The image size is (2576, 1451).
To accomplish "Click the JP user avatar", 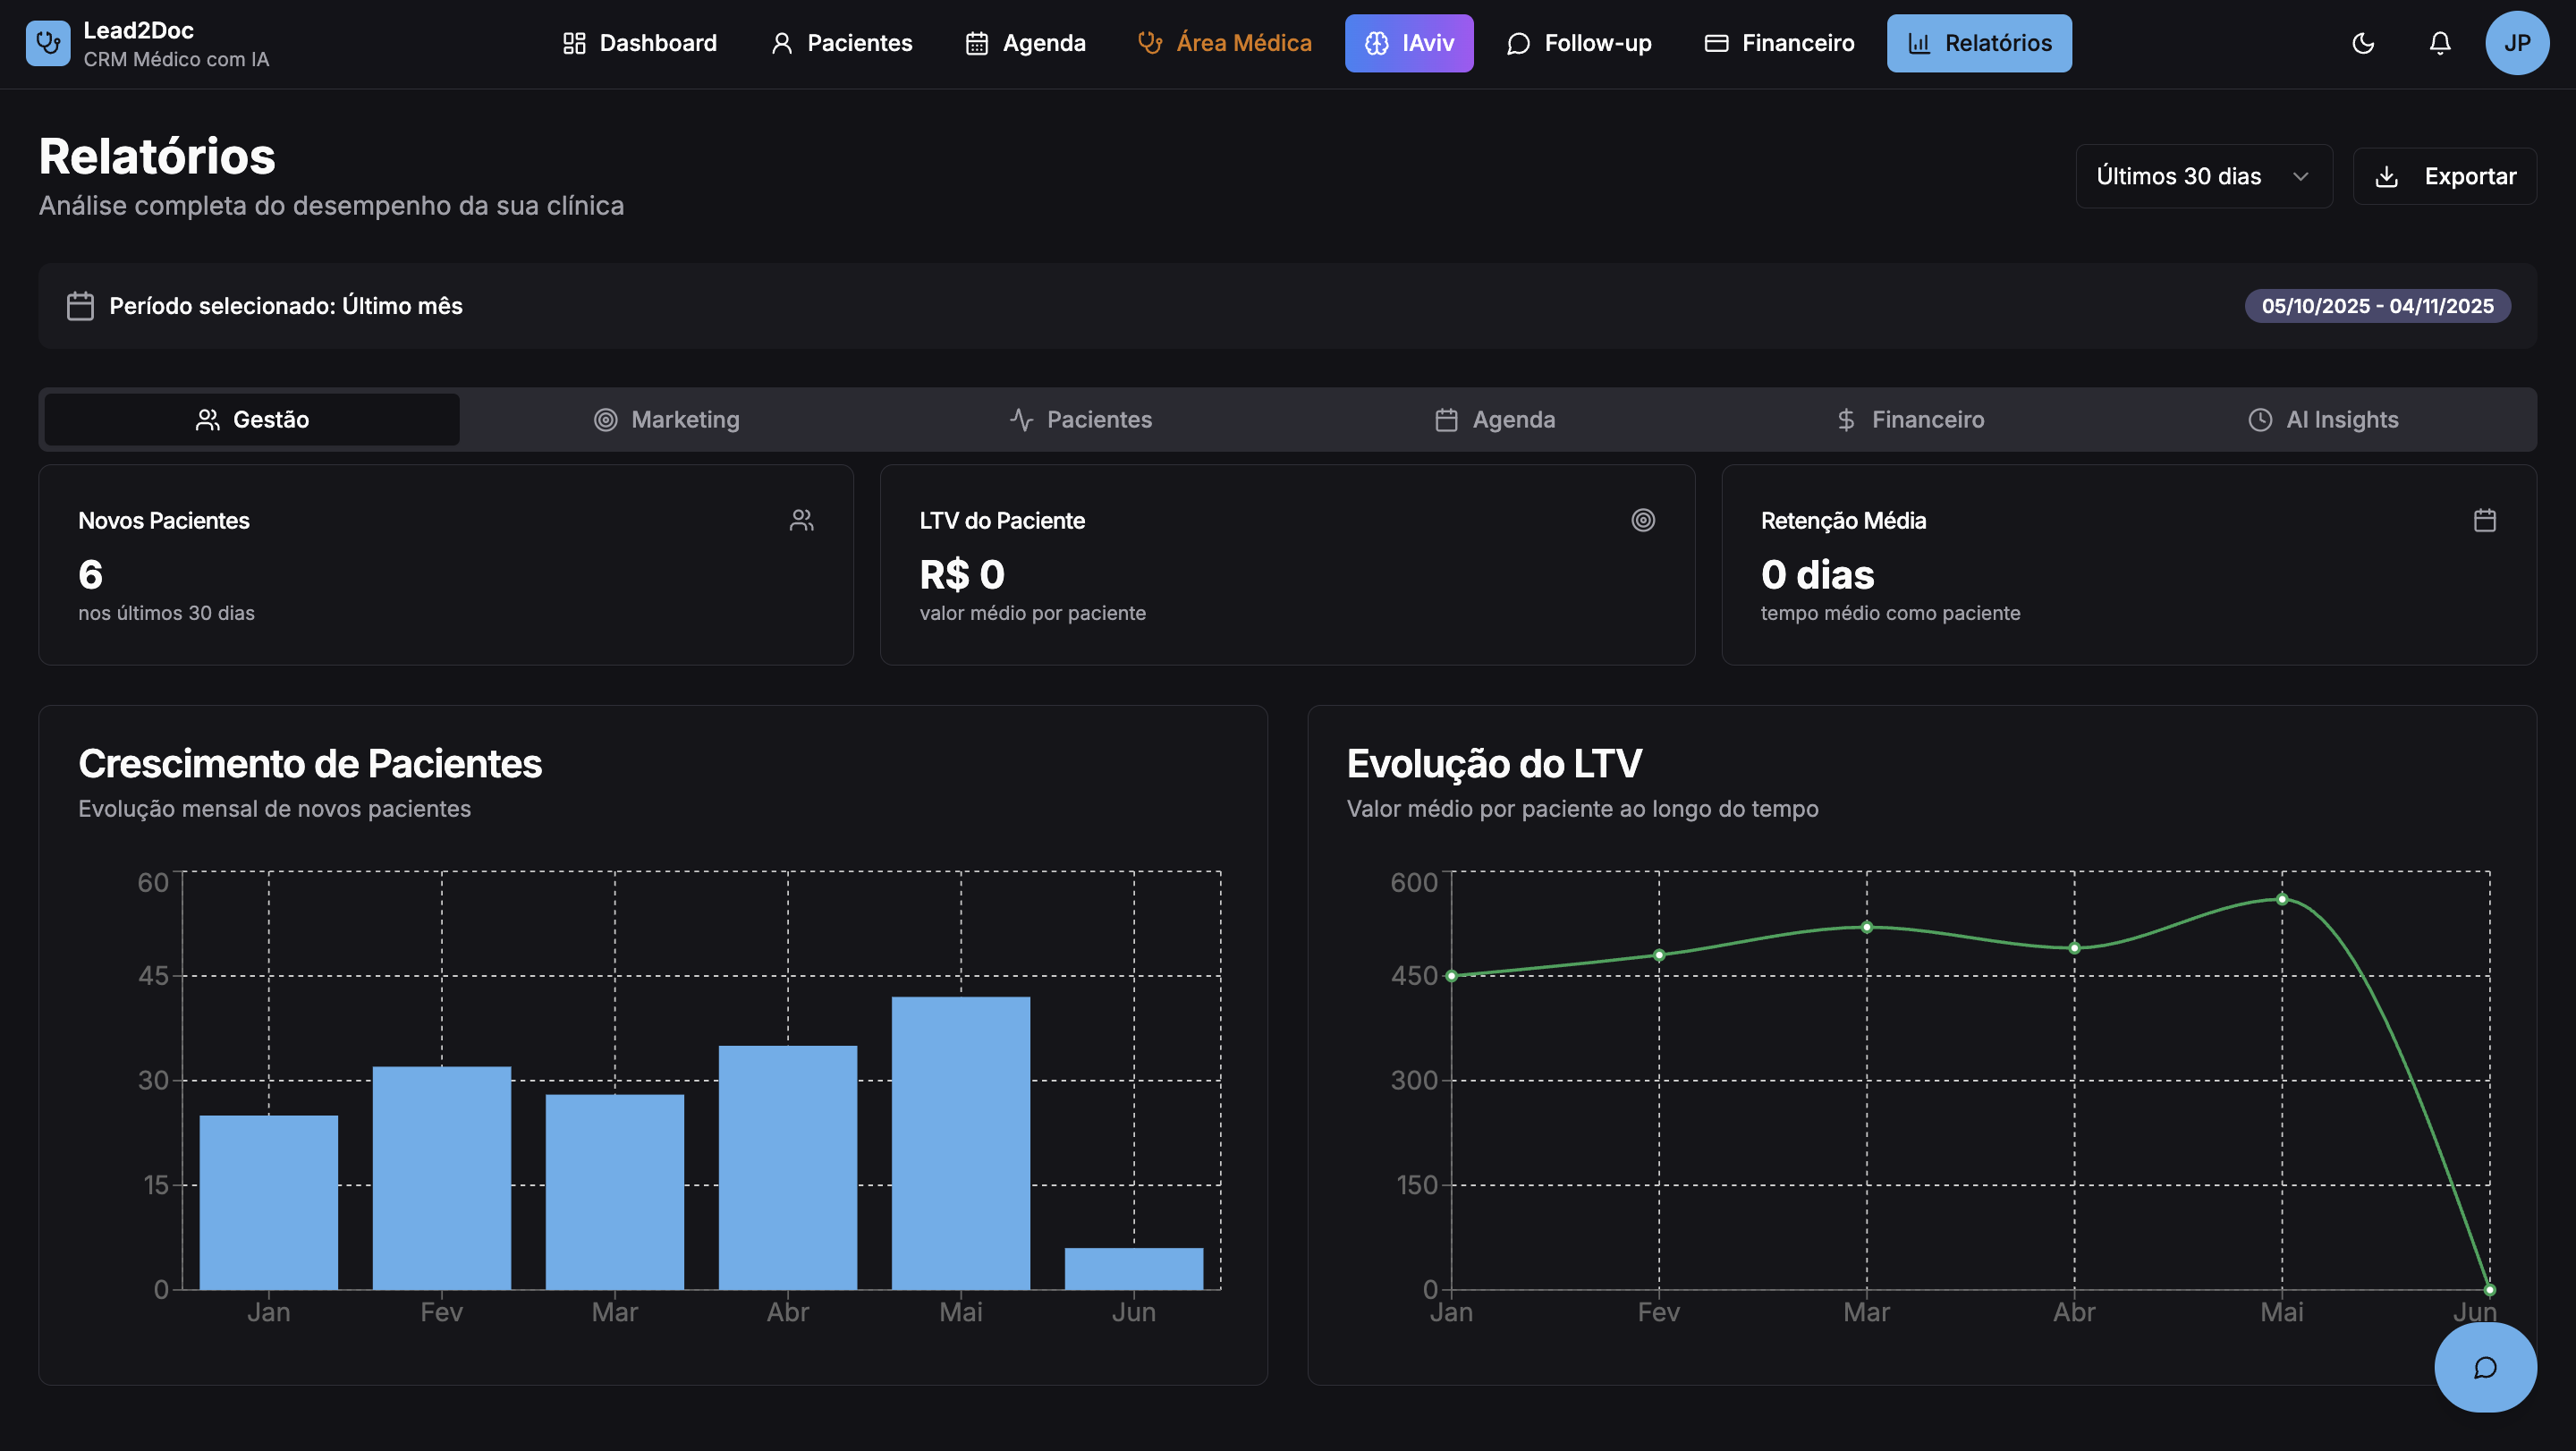I will click(x=2516, y=43).
